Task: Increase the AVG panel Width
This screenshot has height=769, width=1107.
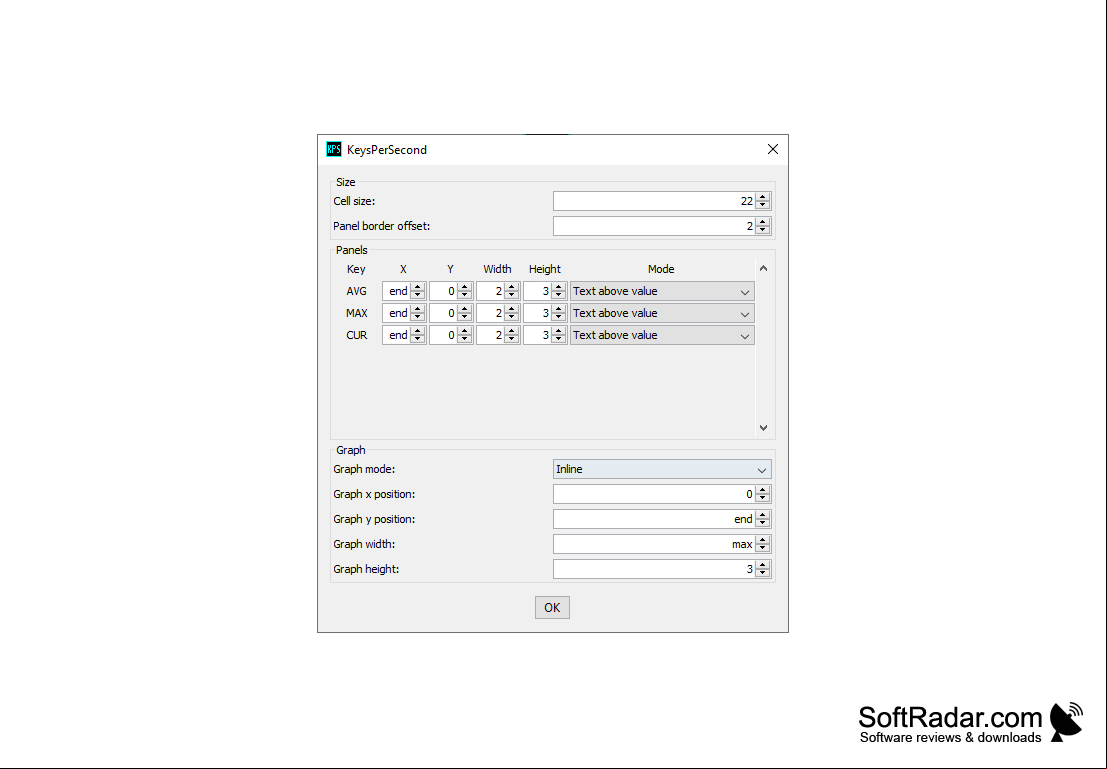Action: tap(512, 287)
